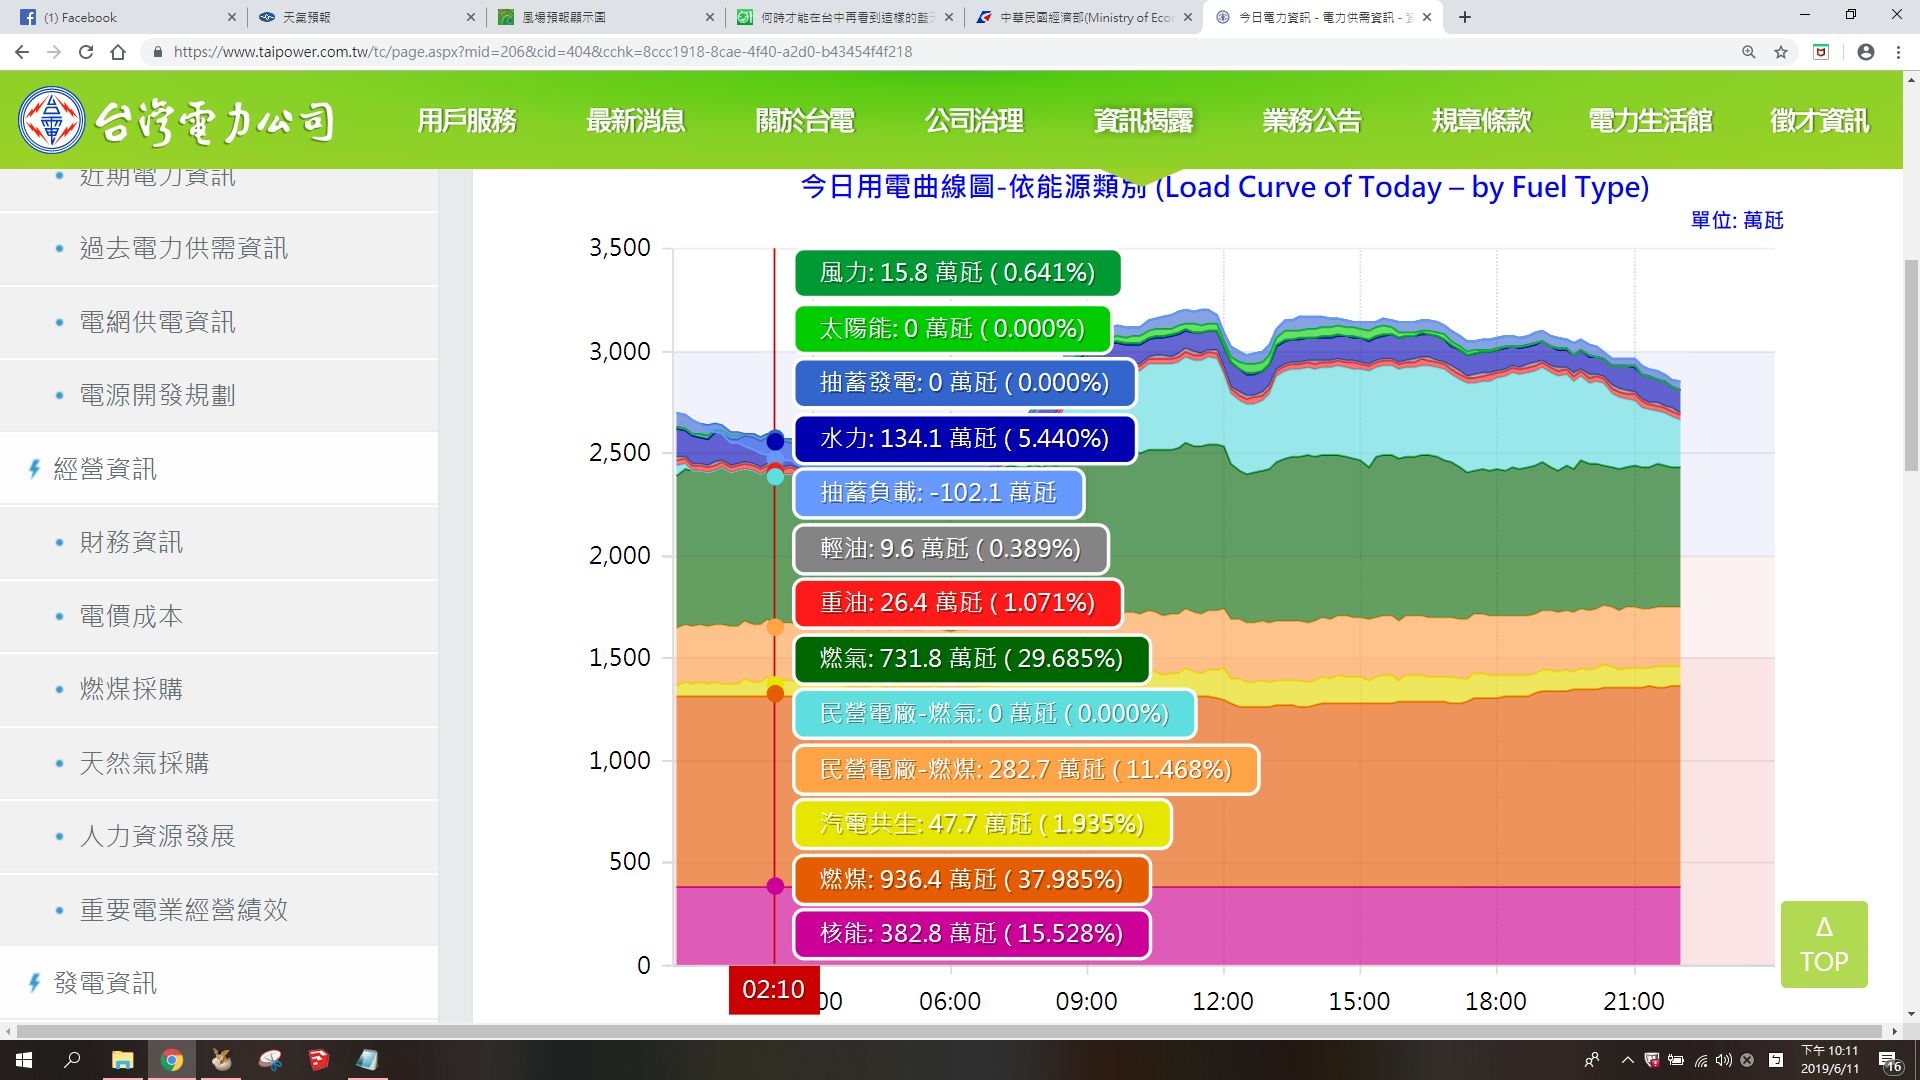This screenshot has height=1080, width=1920.
Task: Open browser home page
Action: click(x=118, y=52)
